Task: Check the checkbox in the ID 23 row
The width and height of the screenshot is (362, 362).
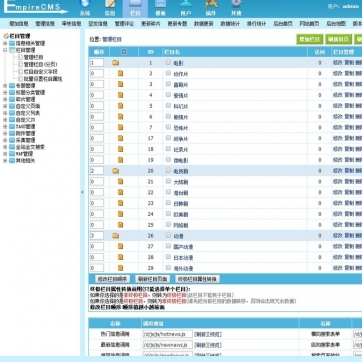Action: [168, 203]
